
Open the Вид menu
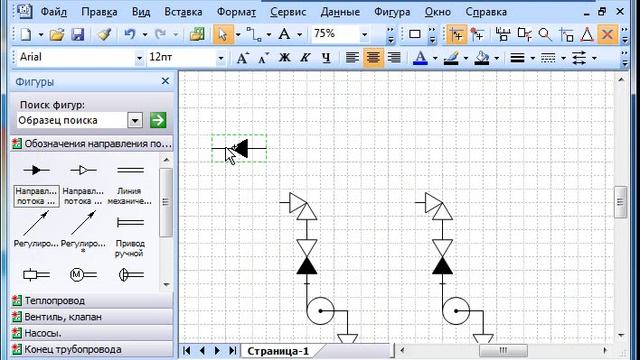141,12
